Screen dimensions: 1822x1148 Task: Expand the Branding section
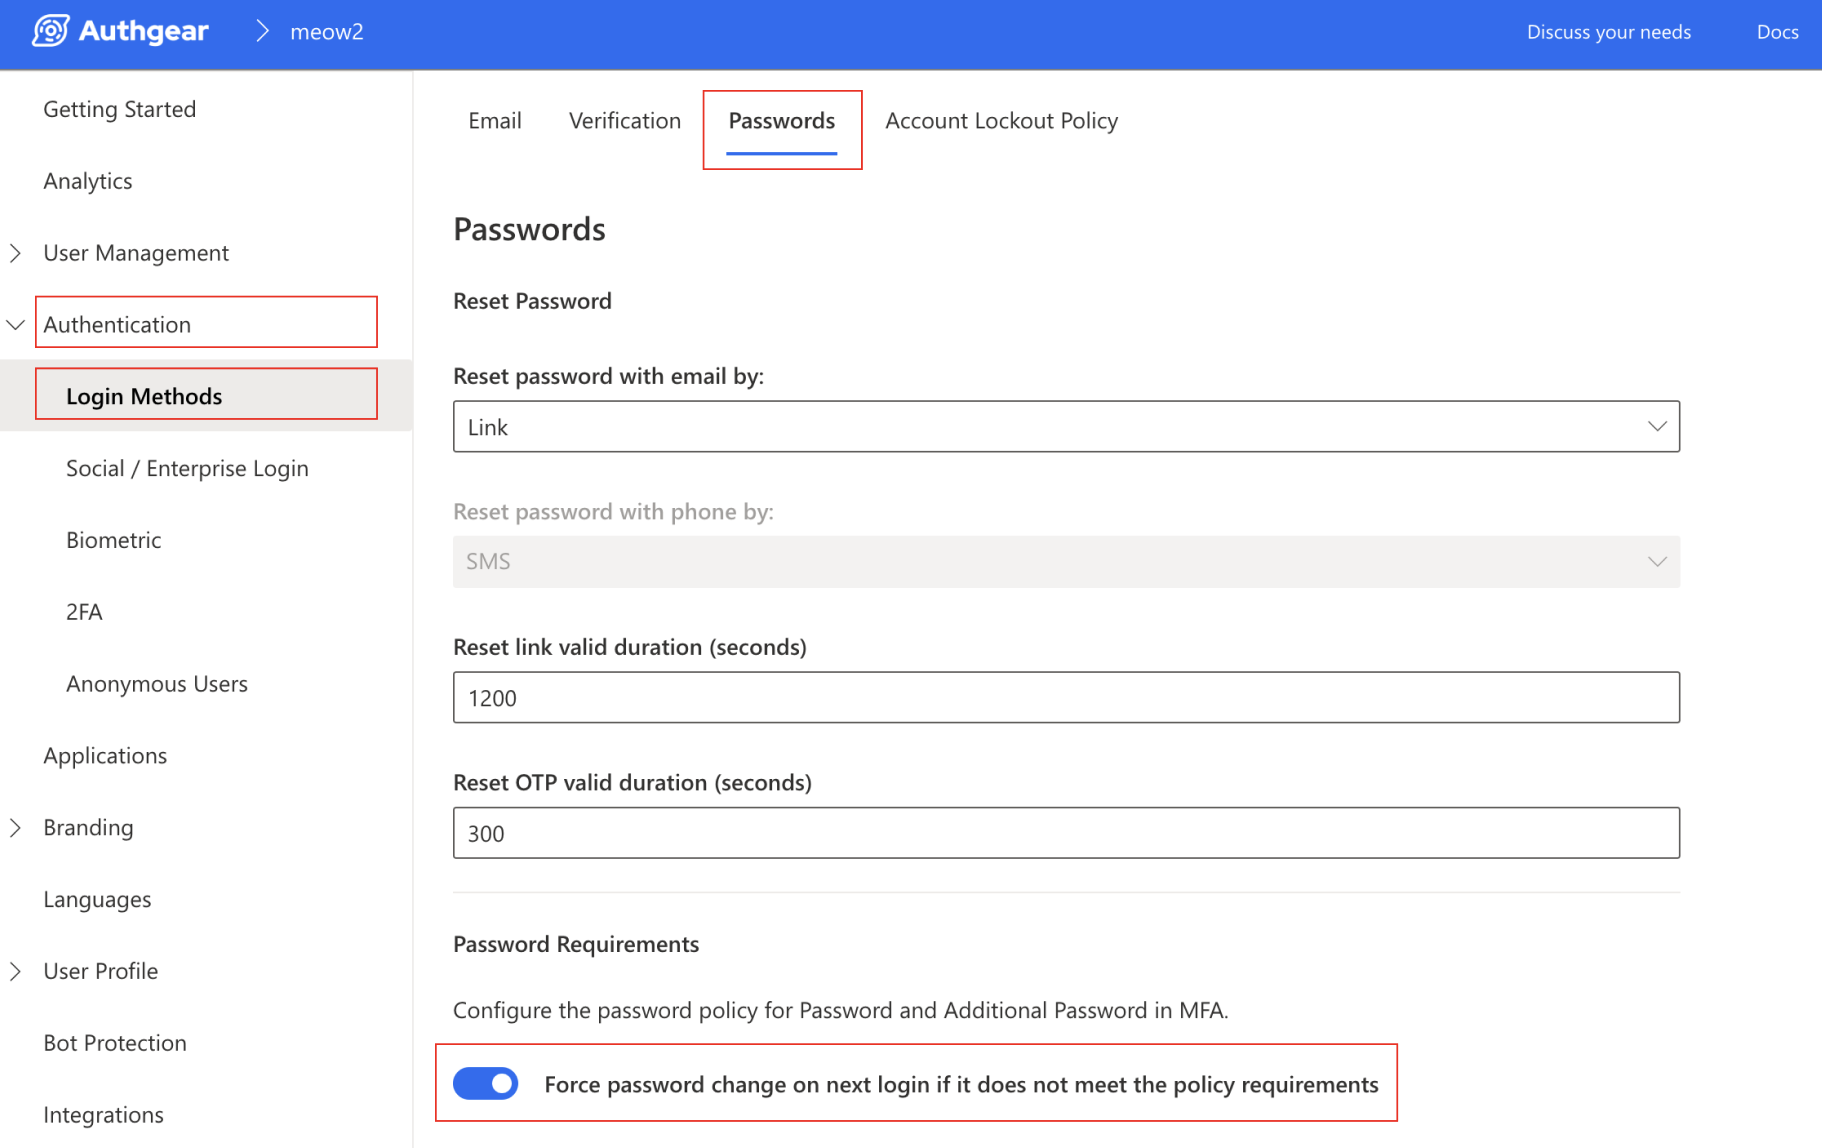[16, 828]
